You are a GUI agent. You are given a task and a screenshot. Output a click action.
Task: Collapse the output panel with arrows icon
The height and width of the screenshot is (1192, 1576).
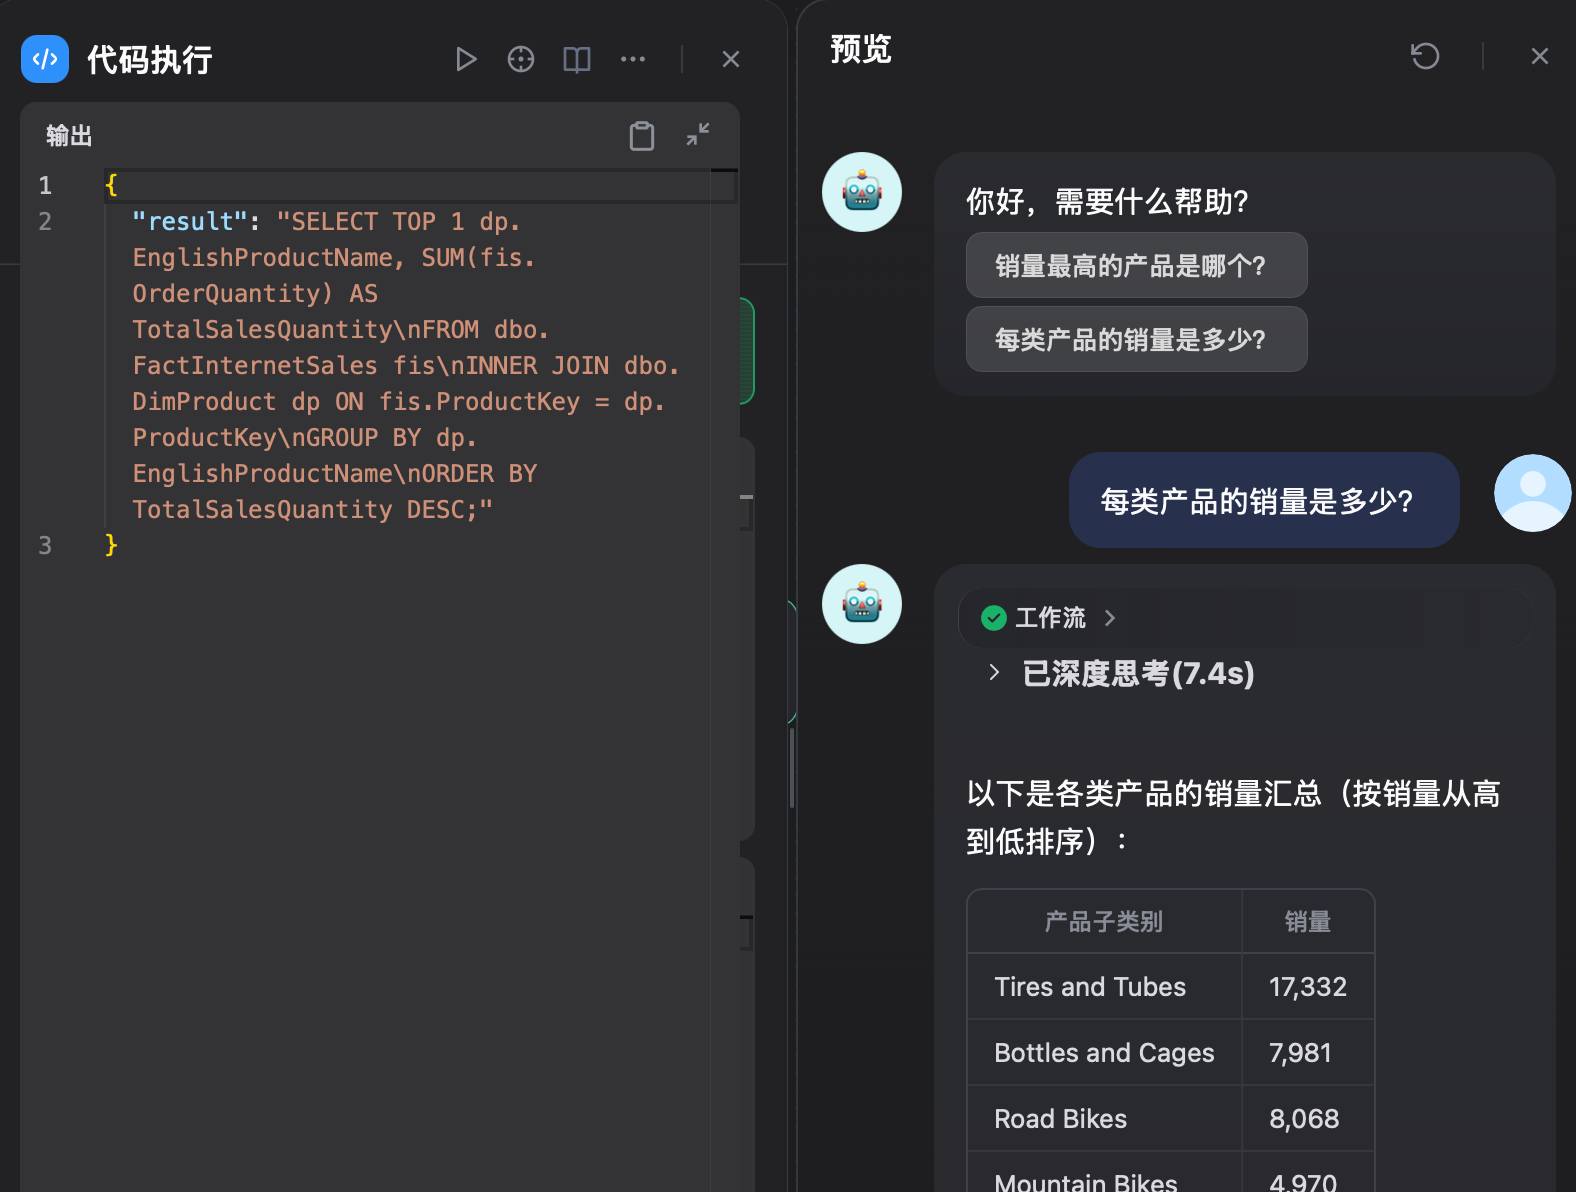(698, 134)
